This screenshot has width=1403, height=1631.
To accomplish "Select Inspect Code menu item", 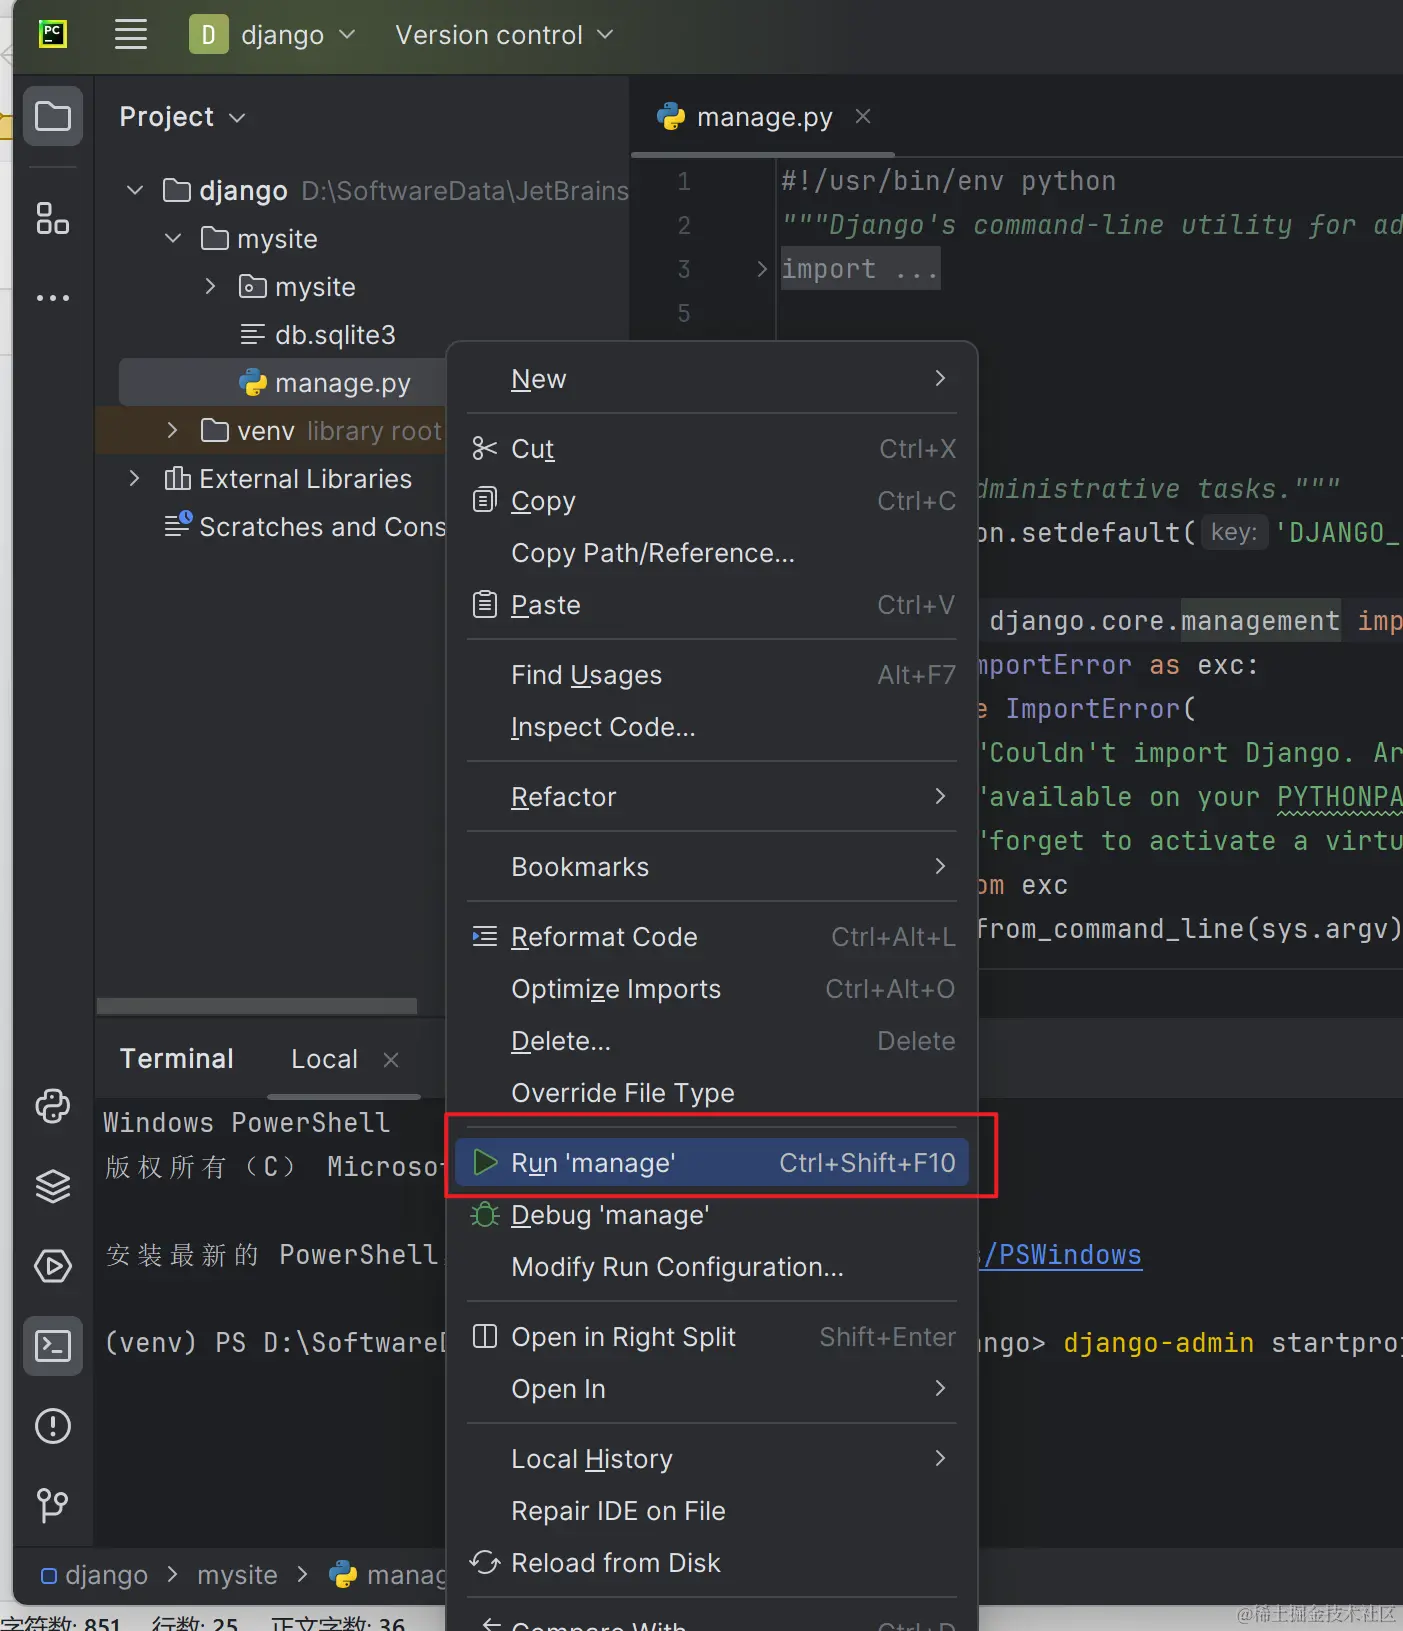I will click(712, 727).
